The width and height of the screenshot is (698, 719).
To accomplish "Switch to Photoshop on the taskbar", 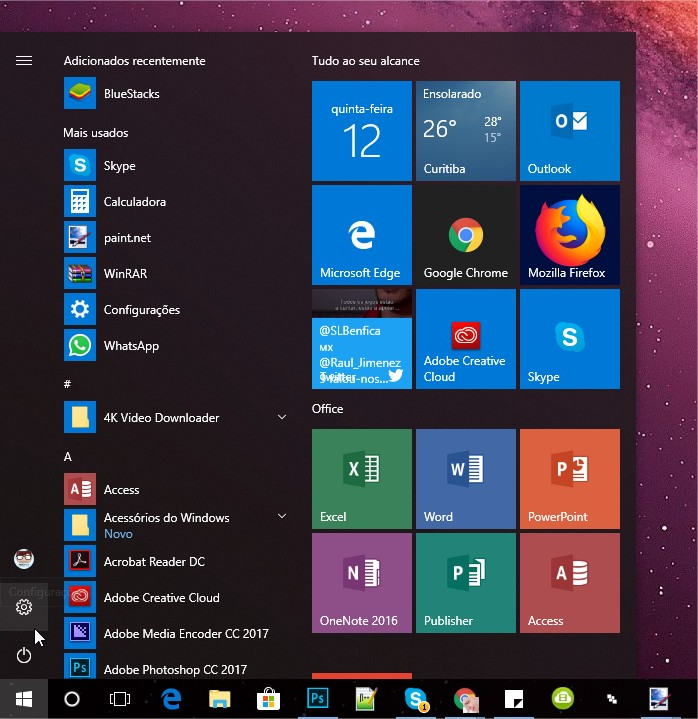I will tap(317, 699).
